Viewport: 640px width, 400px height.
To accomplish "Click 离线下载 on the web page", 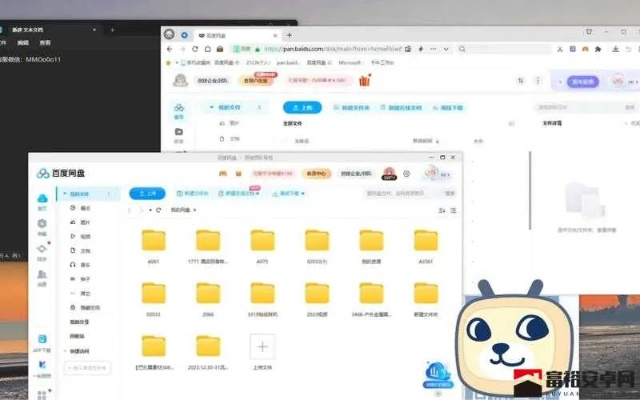I will click(x=448, y=108).
